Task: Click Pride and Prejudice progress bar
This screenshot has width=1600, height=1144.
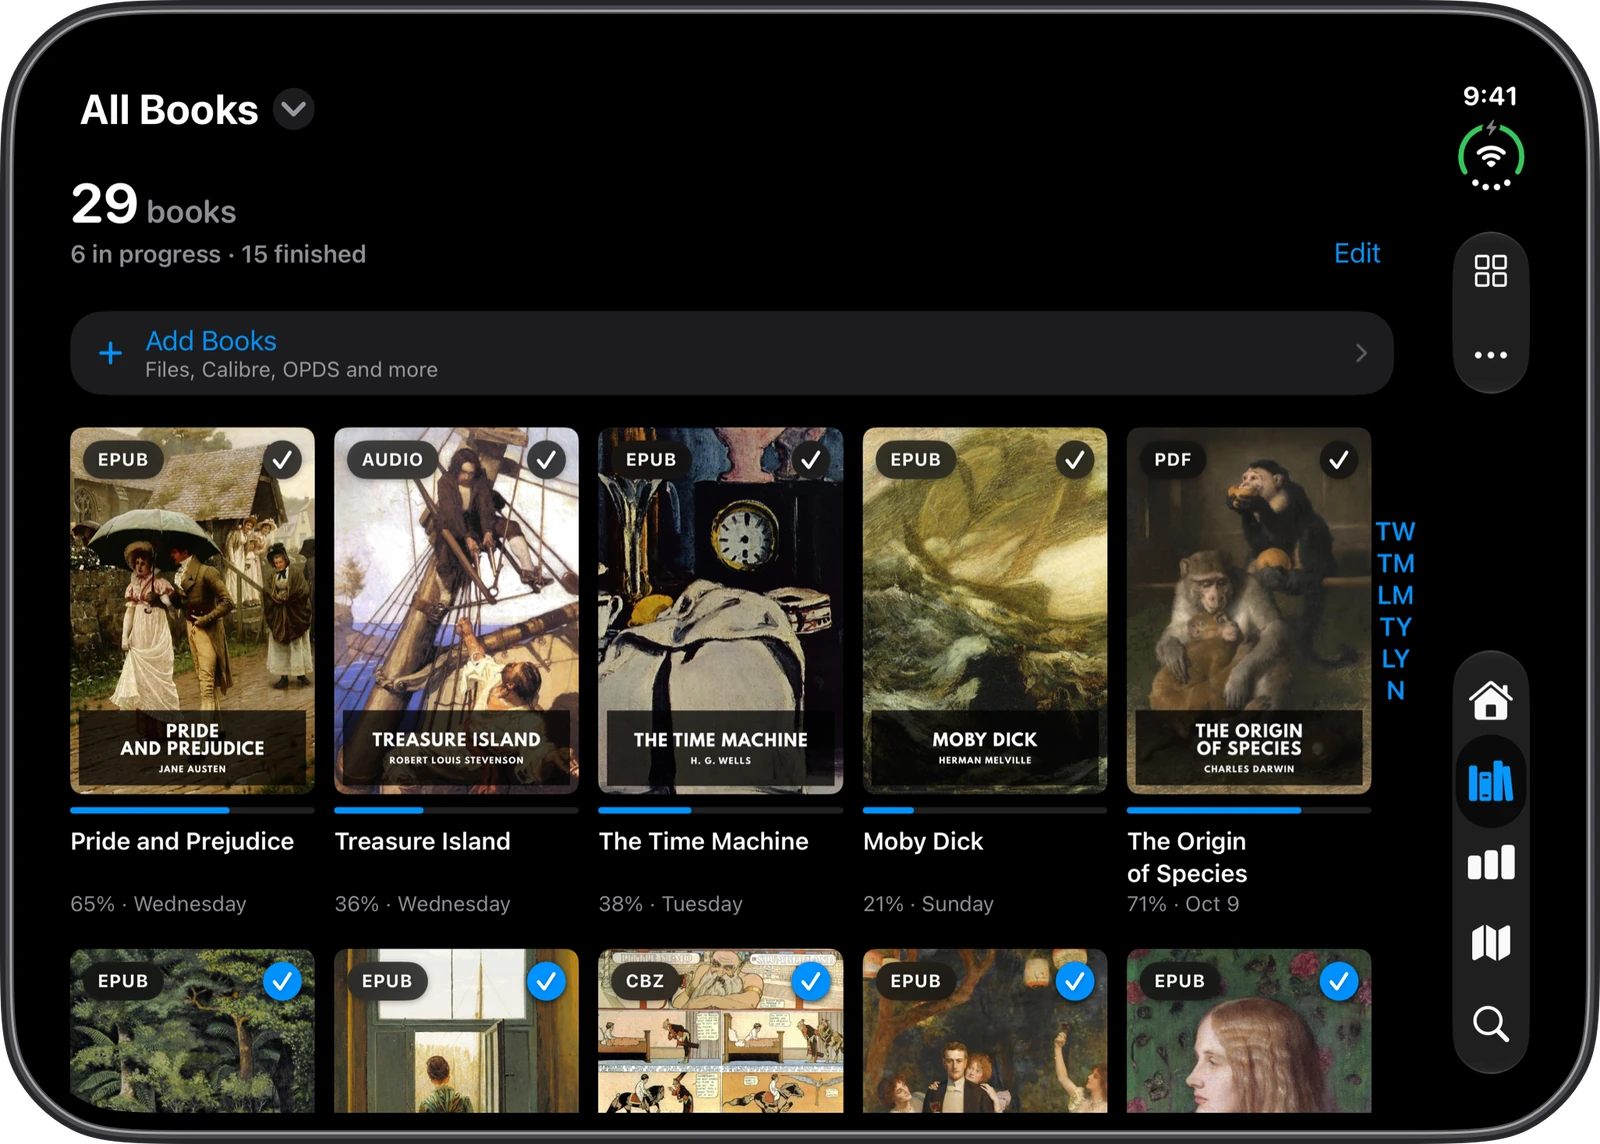Action: [192, 810]
